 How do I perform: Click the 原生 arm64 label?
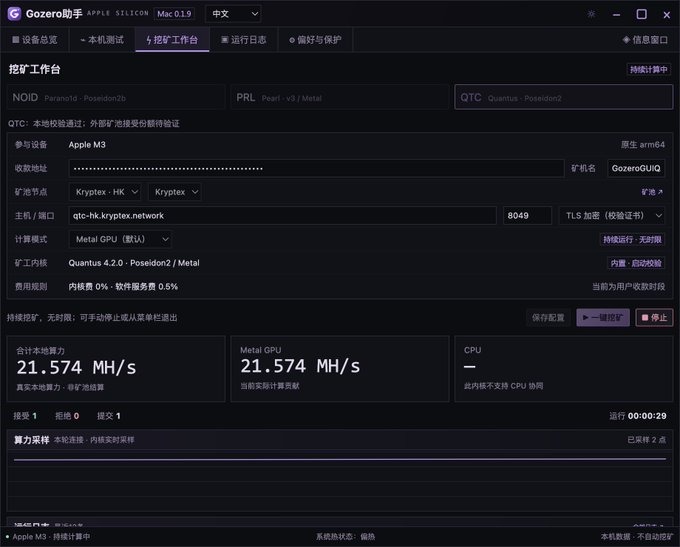(643, 144)
